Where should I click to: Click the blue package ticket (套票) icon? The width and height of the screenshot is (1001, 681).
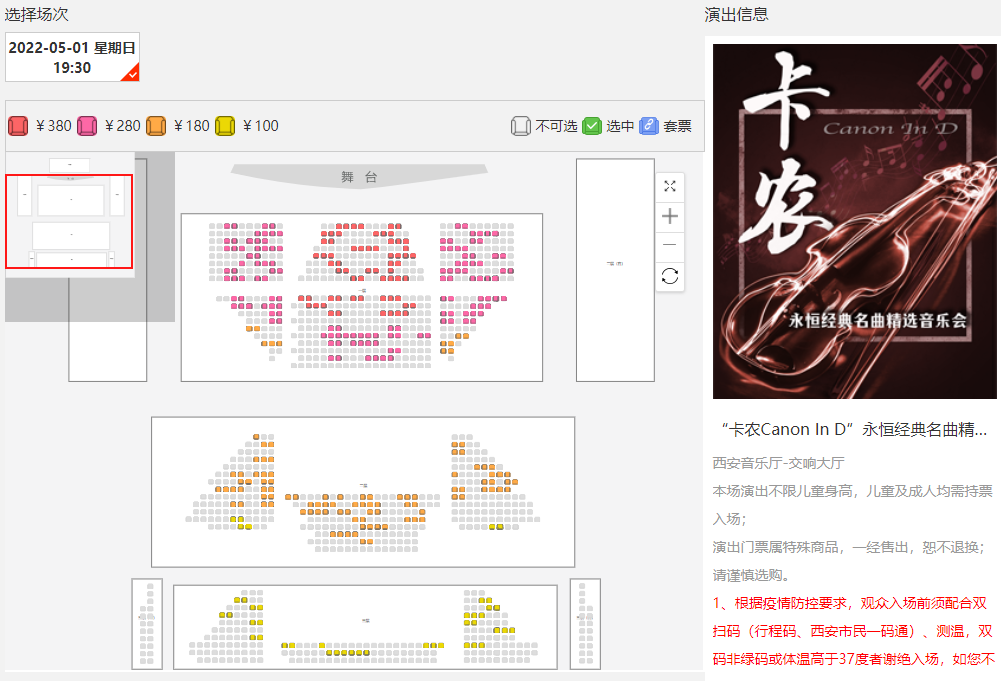point(649,126)
